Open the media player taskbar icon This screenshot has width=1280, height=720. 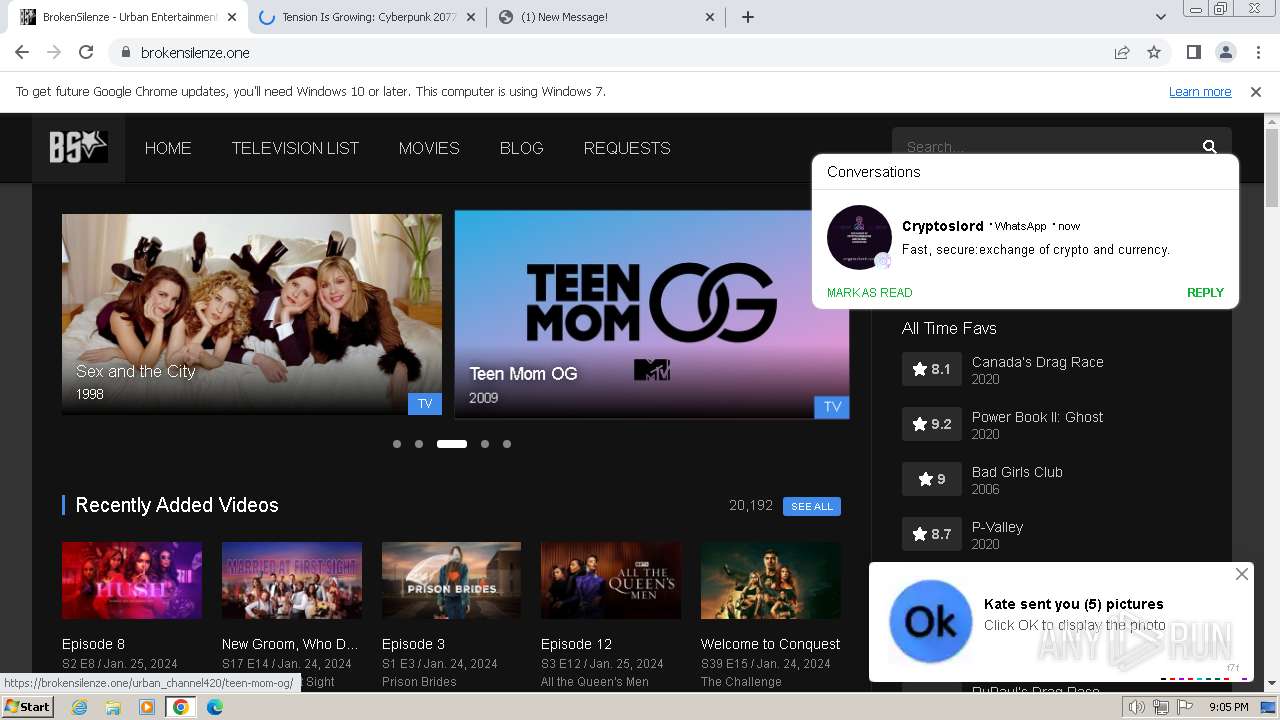click(147, 707)
